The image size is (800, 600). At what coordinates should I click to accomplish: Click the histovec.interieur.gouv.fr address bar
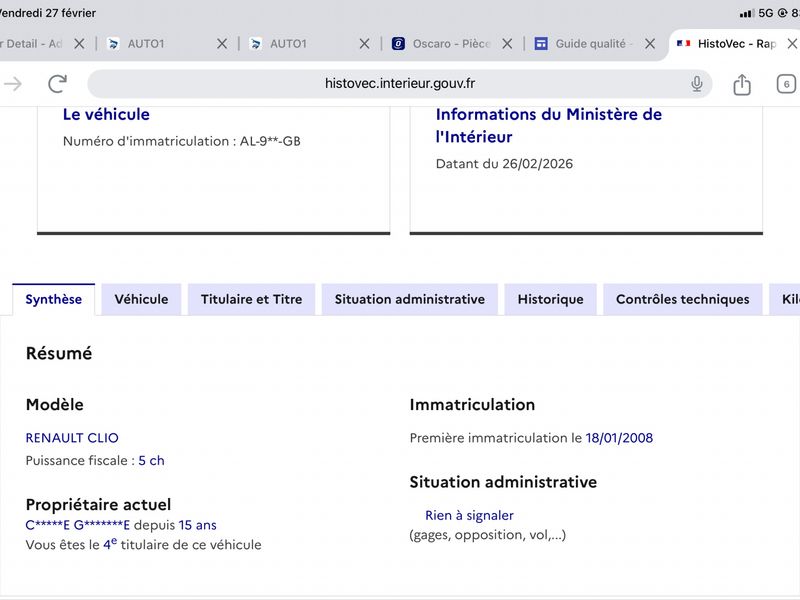point(400,84)
